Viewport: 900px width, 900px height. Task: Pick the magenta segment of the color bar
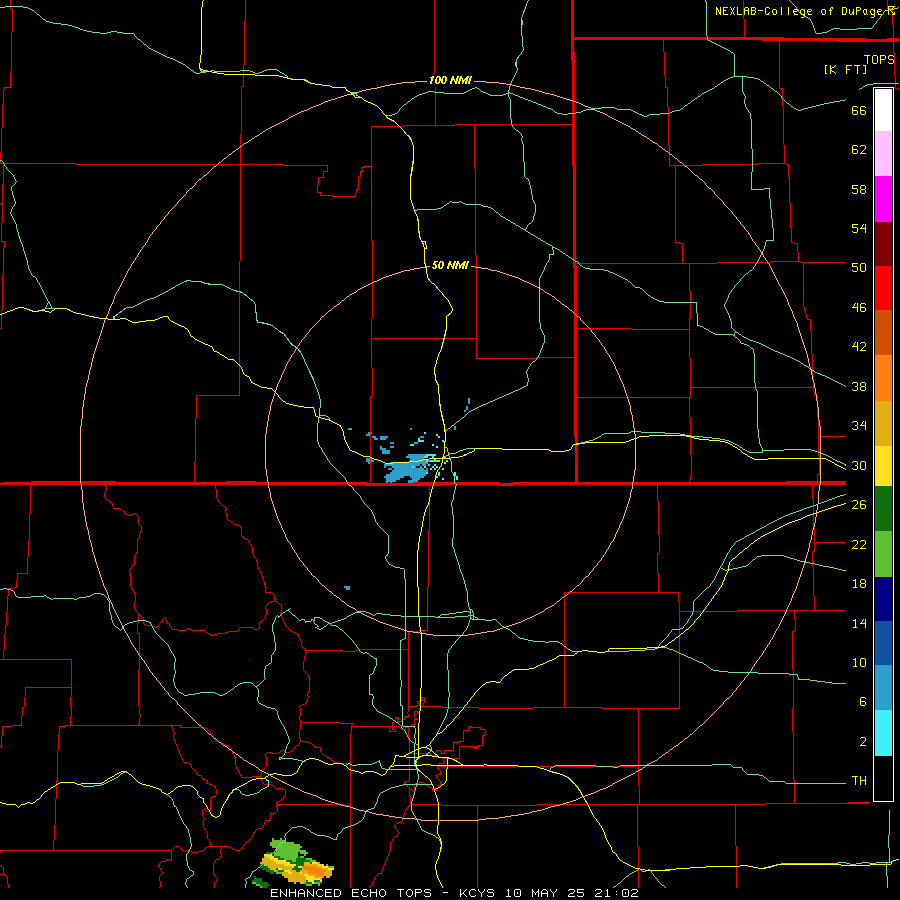click(x=883, y=199)
